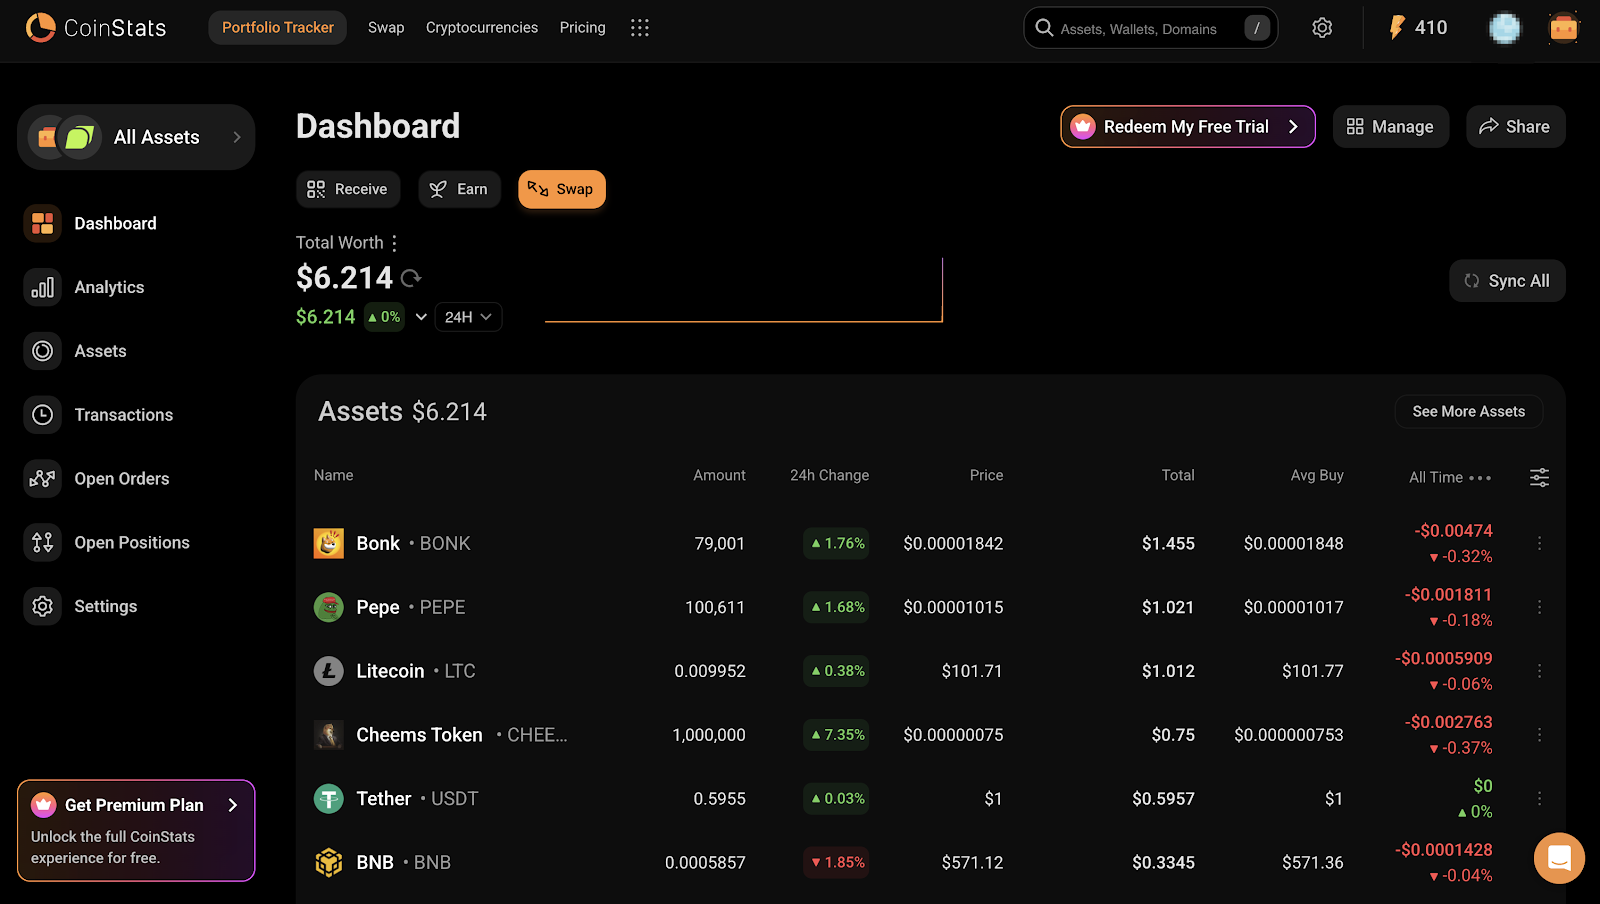Sort by the 24h Change column header
1600x904 pixels.
pos(830,476)
